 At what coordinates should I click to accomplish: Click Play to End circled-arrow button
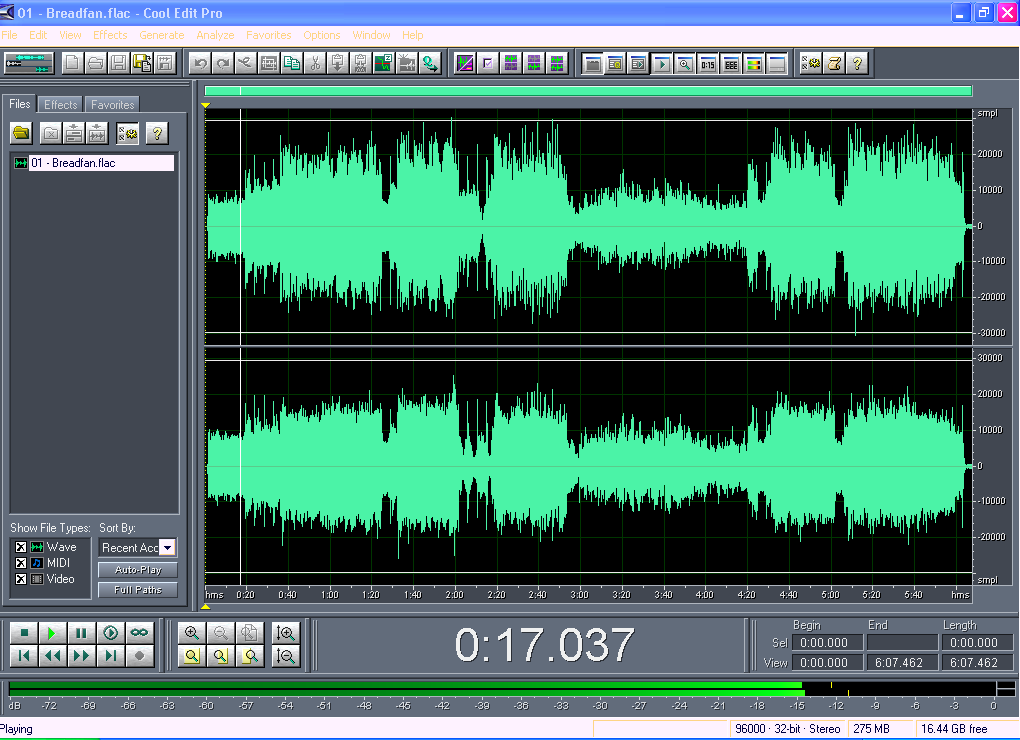(x=111, y=633)
